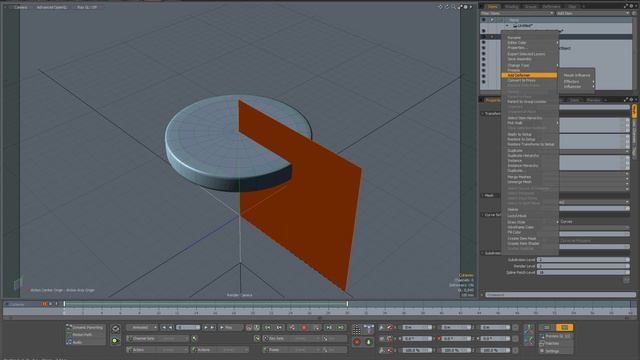640x360 pixels.
Task: Open the Channel Sets dropdown
Action: click(x=157, y=338)
